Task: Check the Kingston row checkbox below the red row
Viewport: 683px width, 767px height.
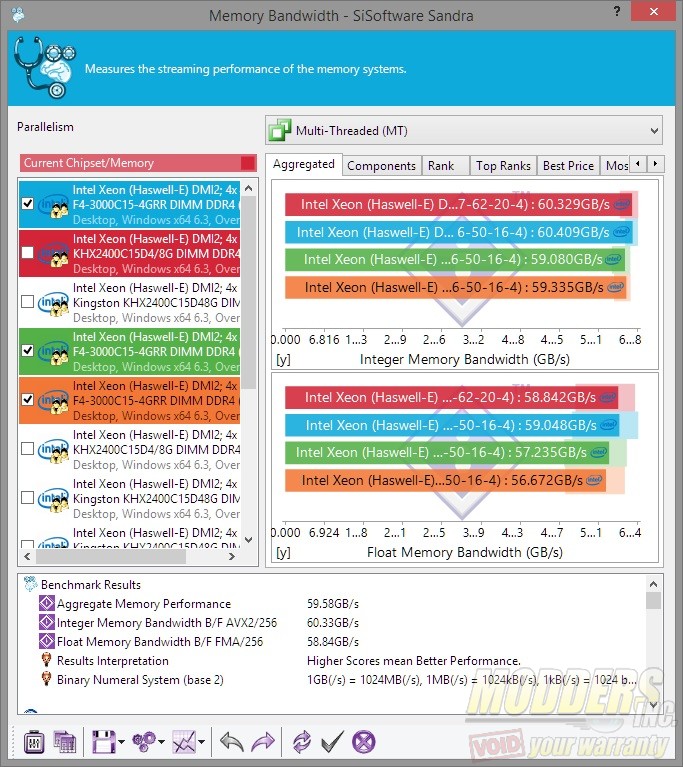Action: pos(28,301)
